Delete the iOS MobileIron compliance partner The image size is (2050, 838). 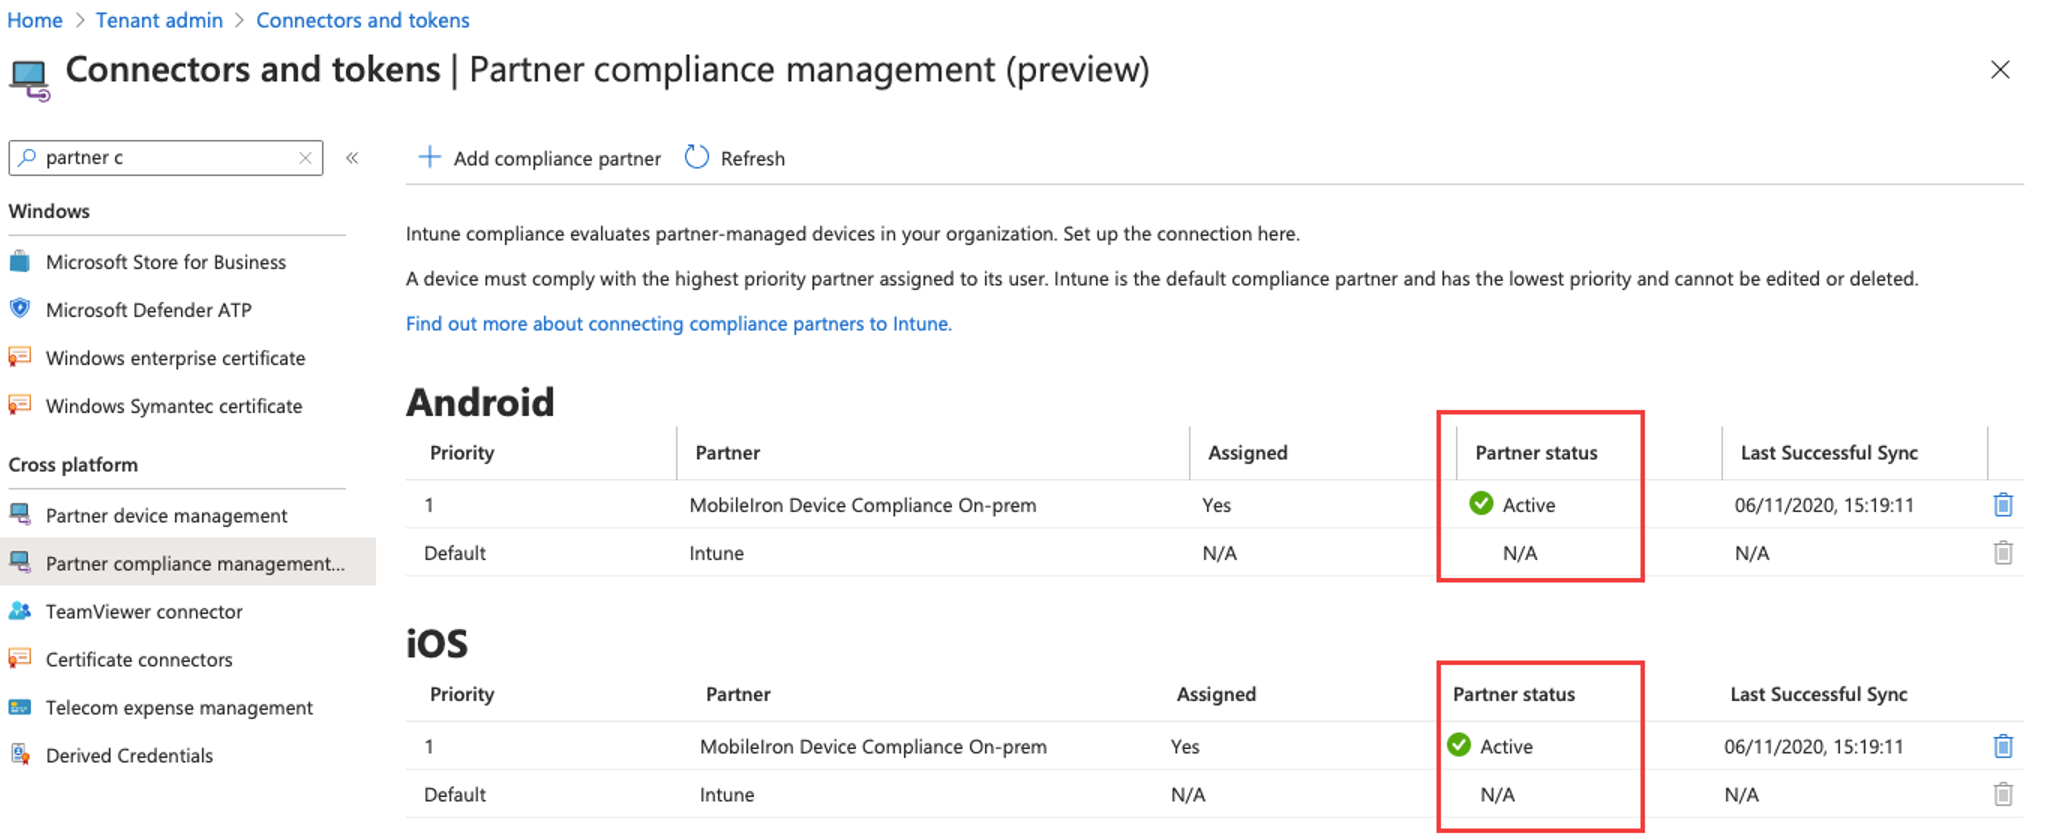coord(2002,746)
